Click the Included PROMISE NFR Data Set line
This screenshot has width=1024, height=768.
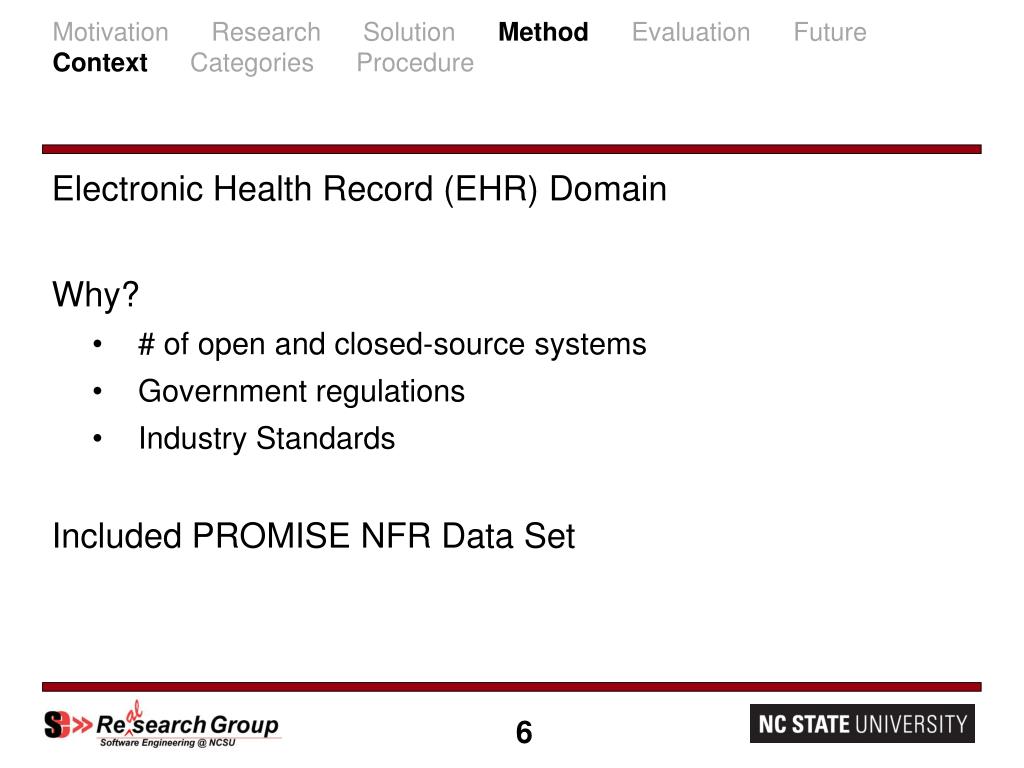pos(313,536)
